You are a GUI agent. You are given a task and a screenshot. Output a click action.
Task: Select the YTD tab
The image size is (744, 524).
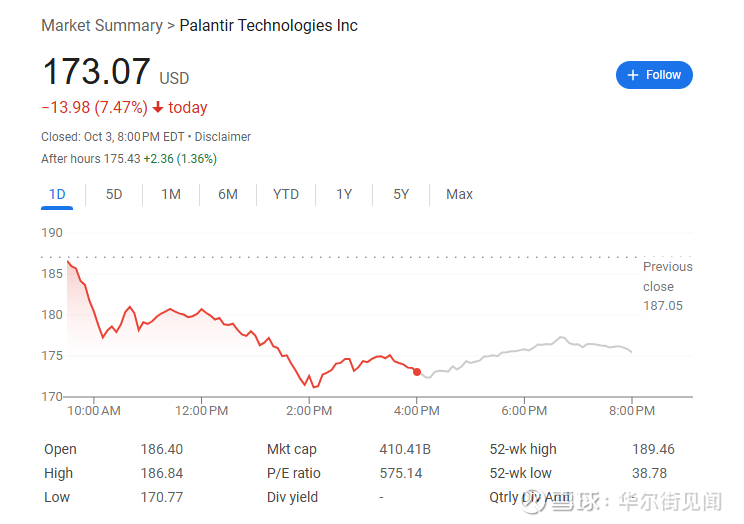pyautogui.click(x=286, y=194)
